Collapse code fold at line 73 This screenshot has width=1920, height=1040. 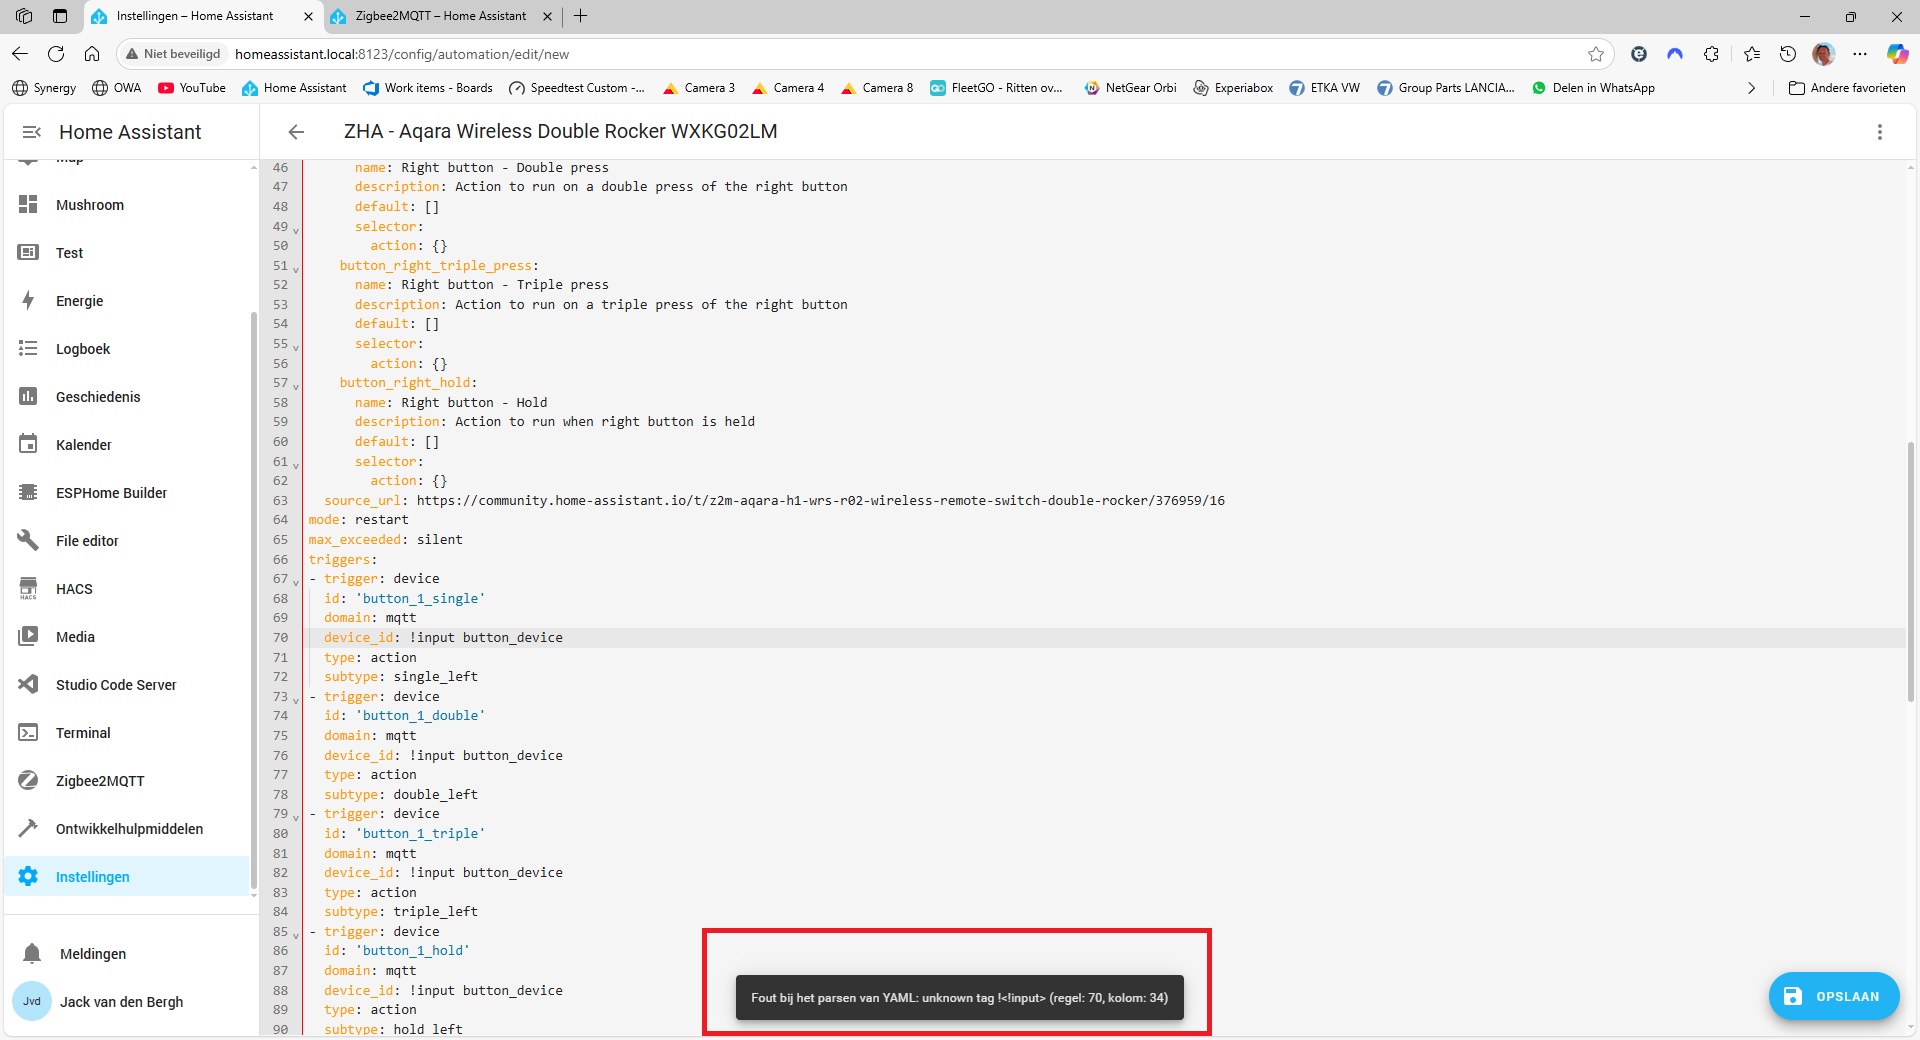296,700
